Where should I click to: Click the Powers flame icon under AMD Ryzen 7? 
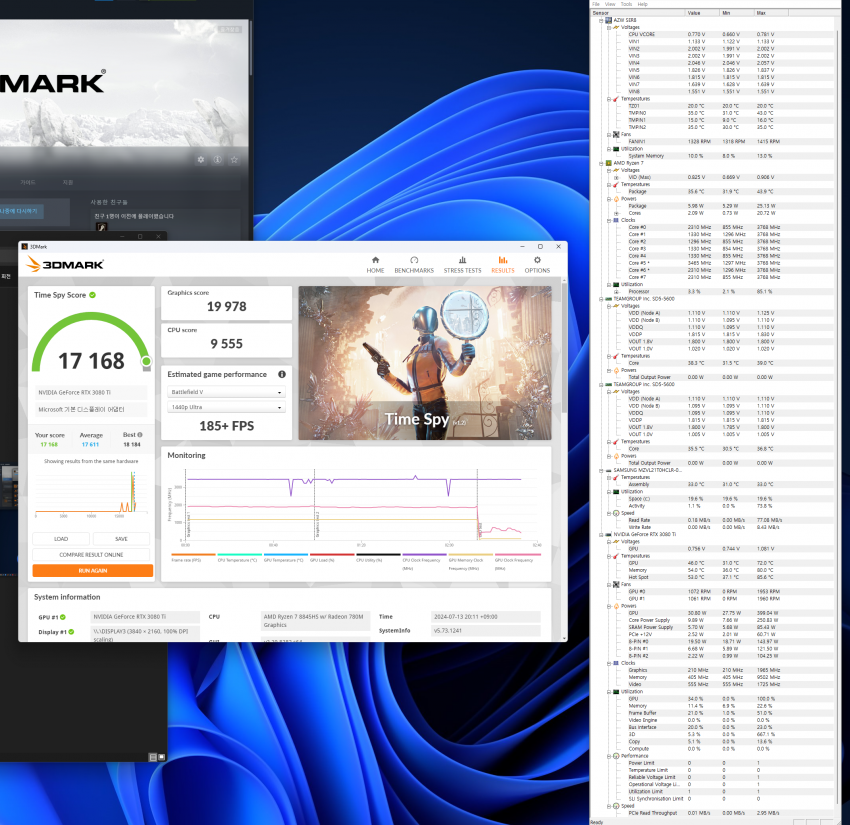[616, 199]
